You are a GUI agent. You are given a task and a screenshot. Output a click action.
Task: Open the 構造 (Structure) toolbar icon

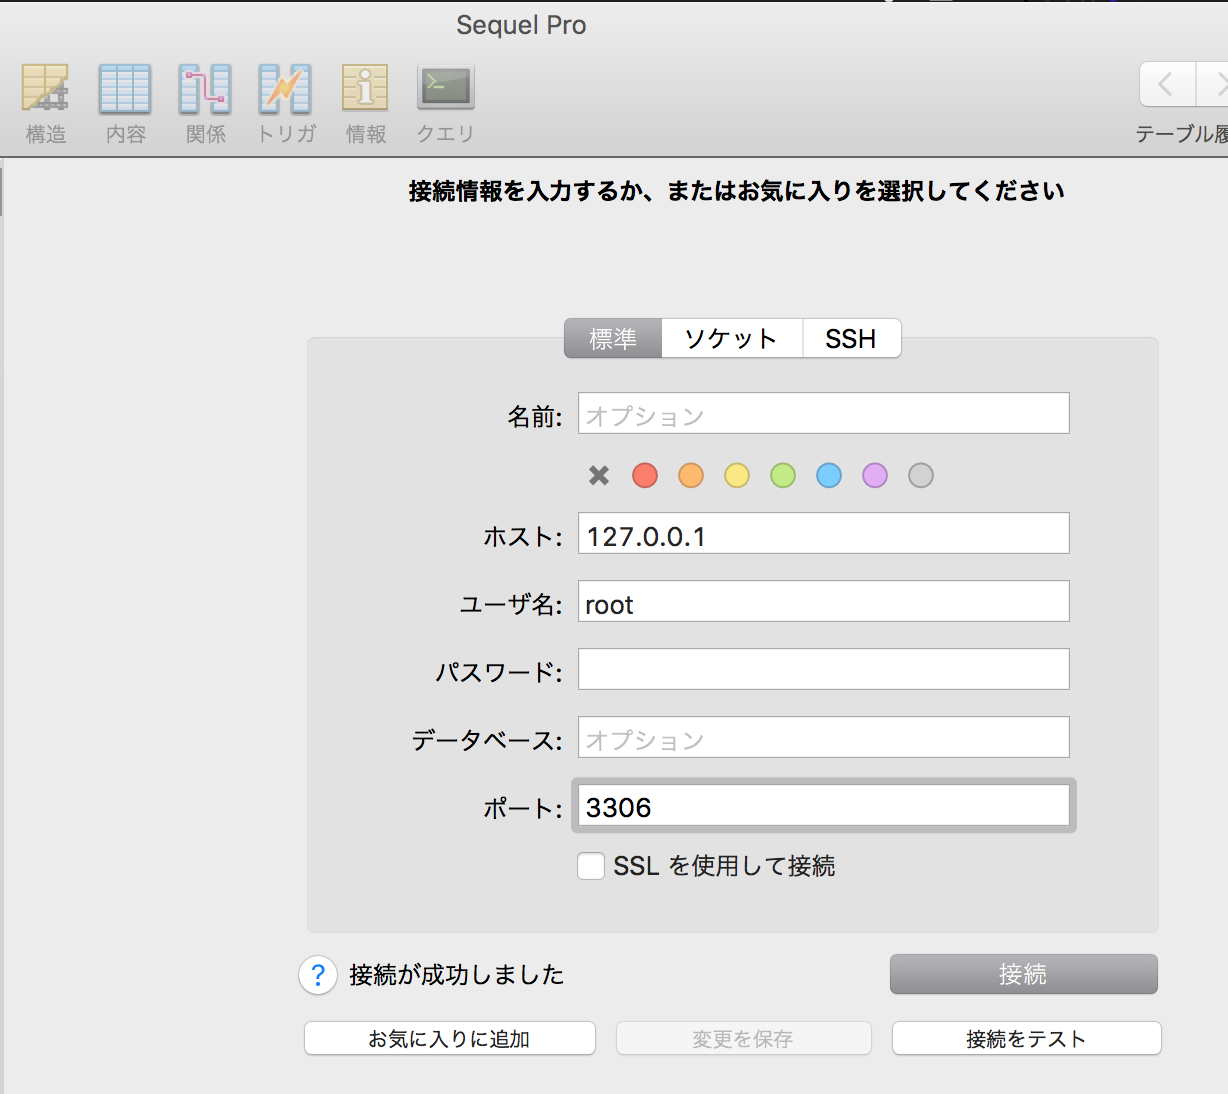45,89
